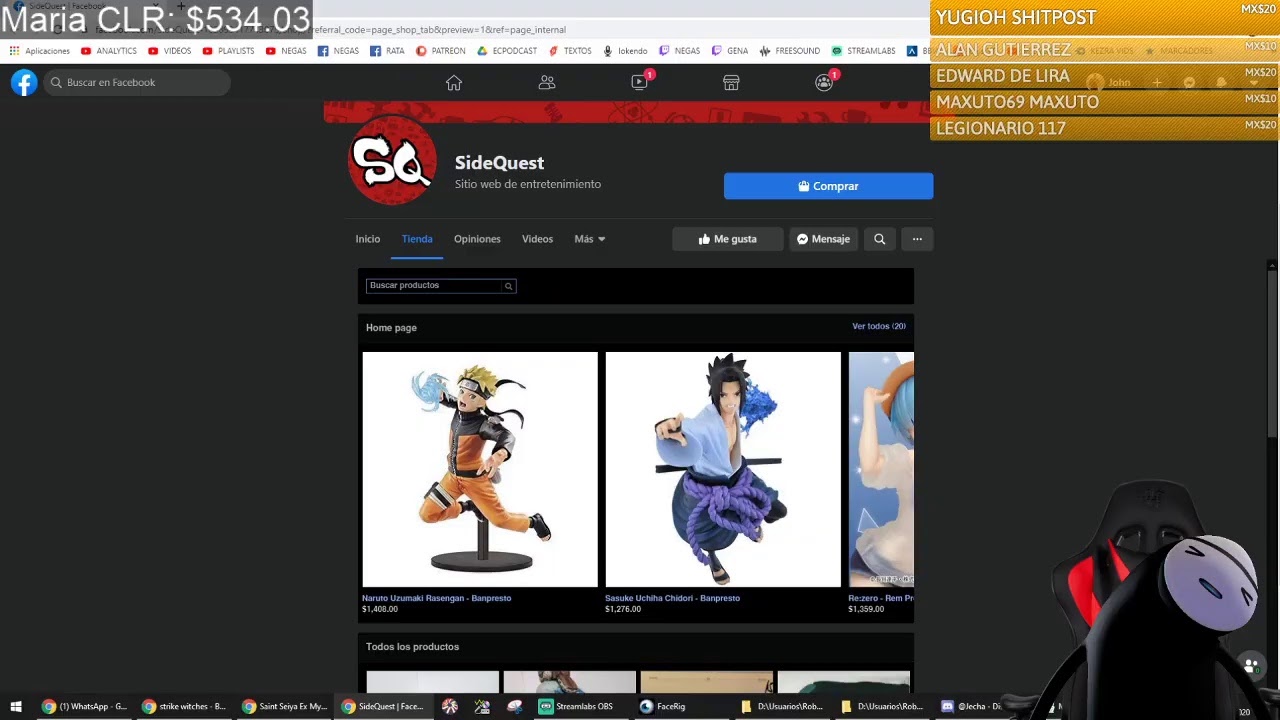The image size is (1280, 720).
Task: Open the Marketplace icon
Action: pyautogui.click(x=731, y=83)
